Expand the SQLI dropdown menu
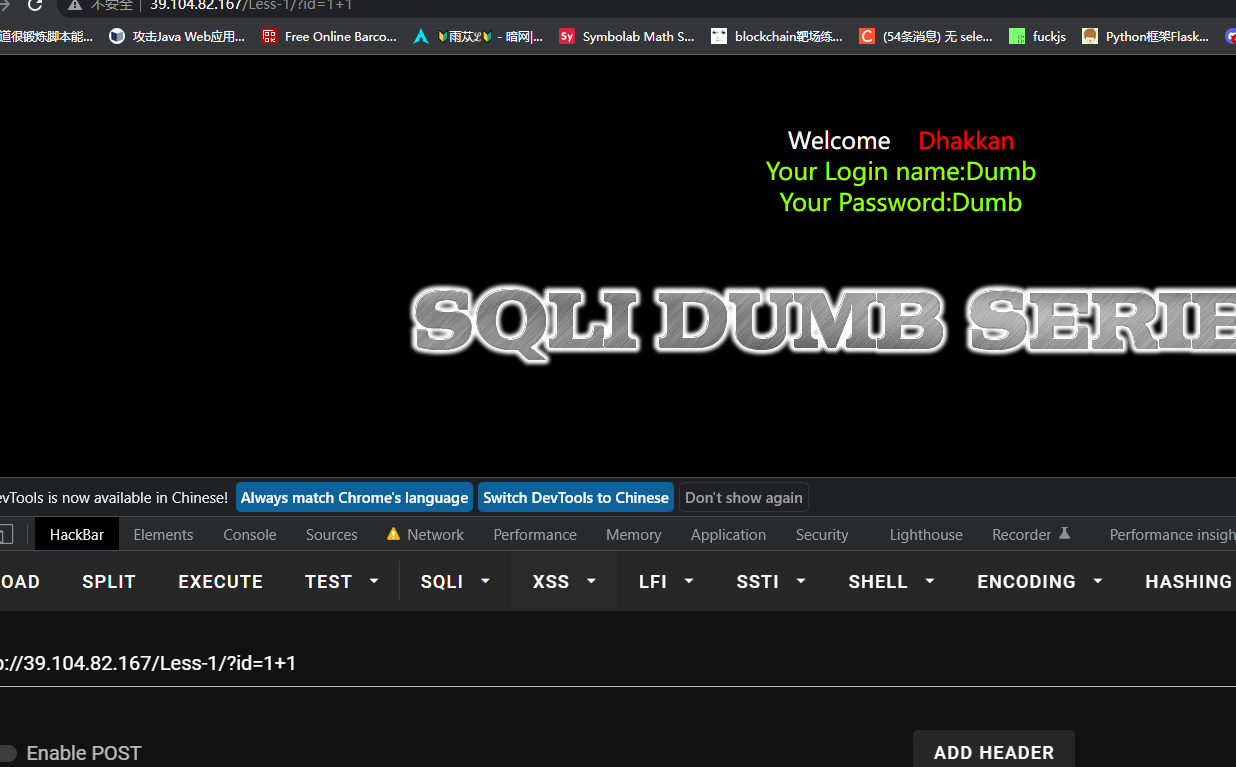1236x767 pixels. tap(455, 581)
